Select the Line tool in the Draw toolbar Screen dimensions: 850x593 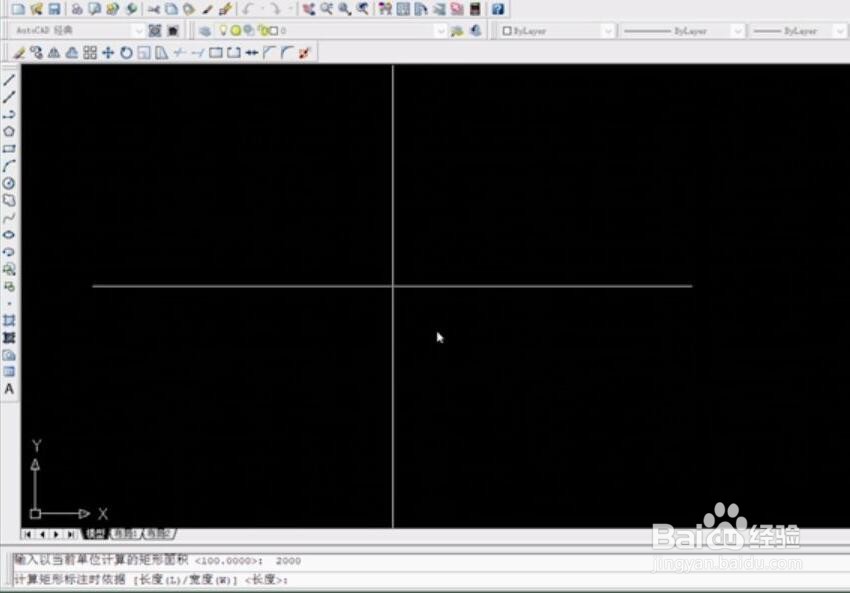pos(9,80)
